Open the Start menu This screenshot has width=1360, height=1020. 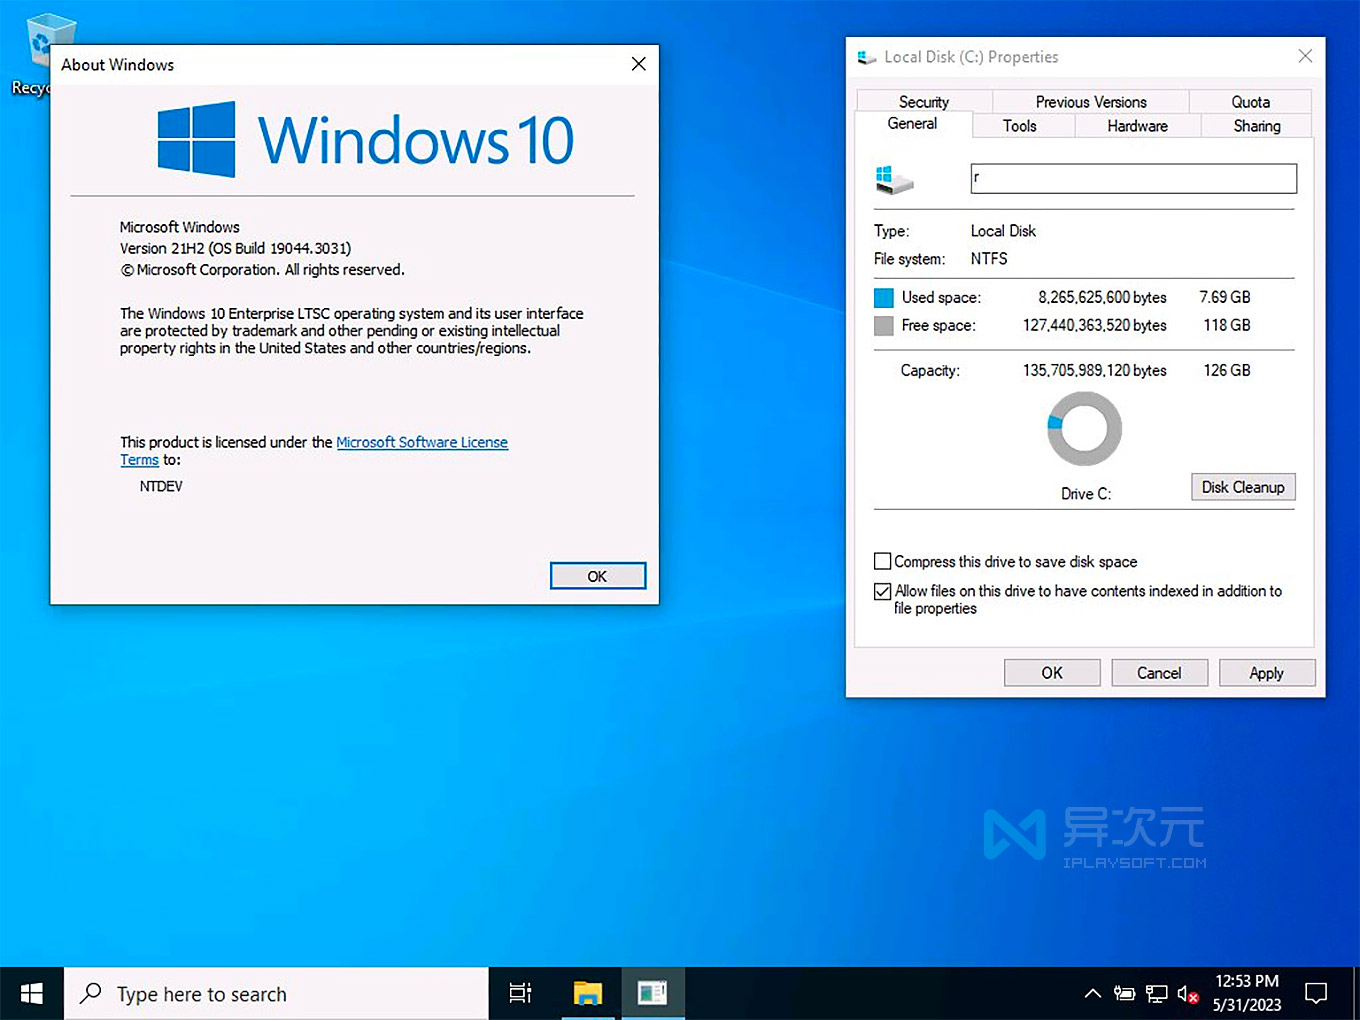pyautogui.click(x=31, y=993)
